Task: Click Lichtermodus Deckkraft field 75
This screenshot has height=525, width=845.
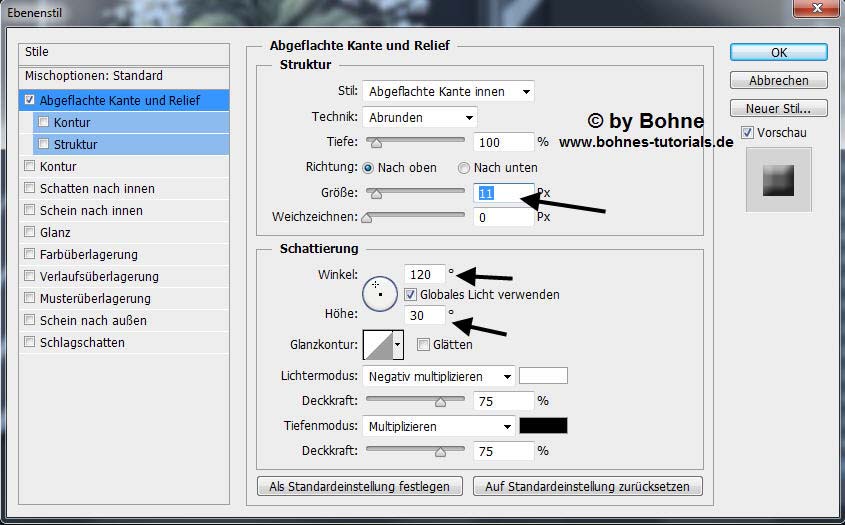Action: 503,401
